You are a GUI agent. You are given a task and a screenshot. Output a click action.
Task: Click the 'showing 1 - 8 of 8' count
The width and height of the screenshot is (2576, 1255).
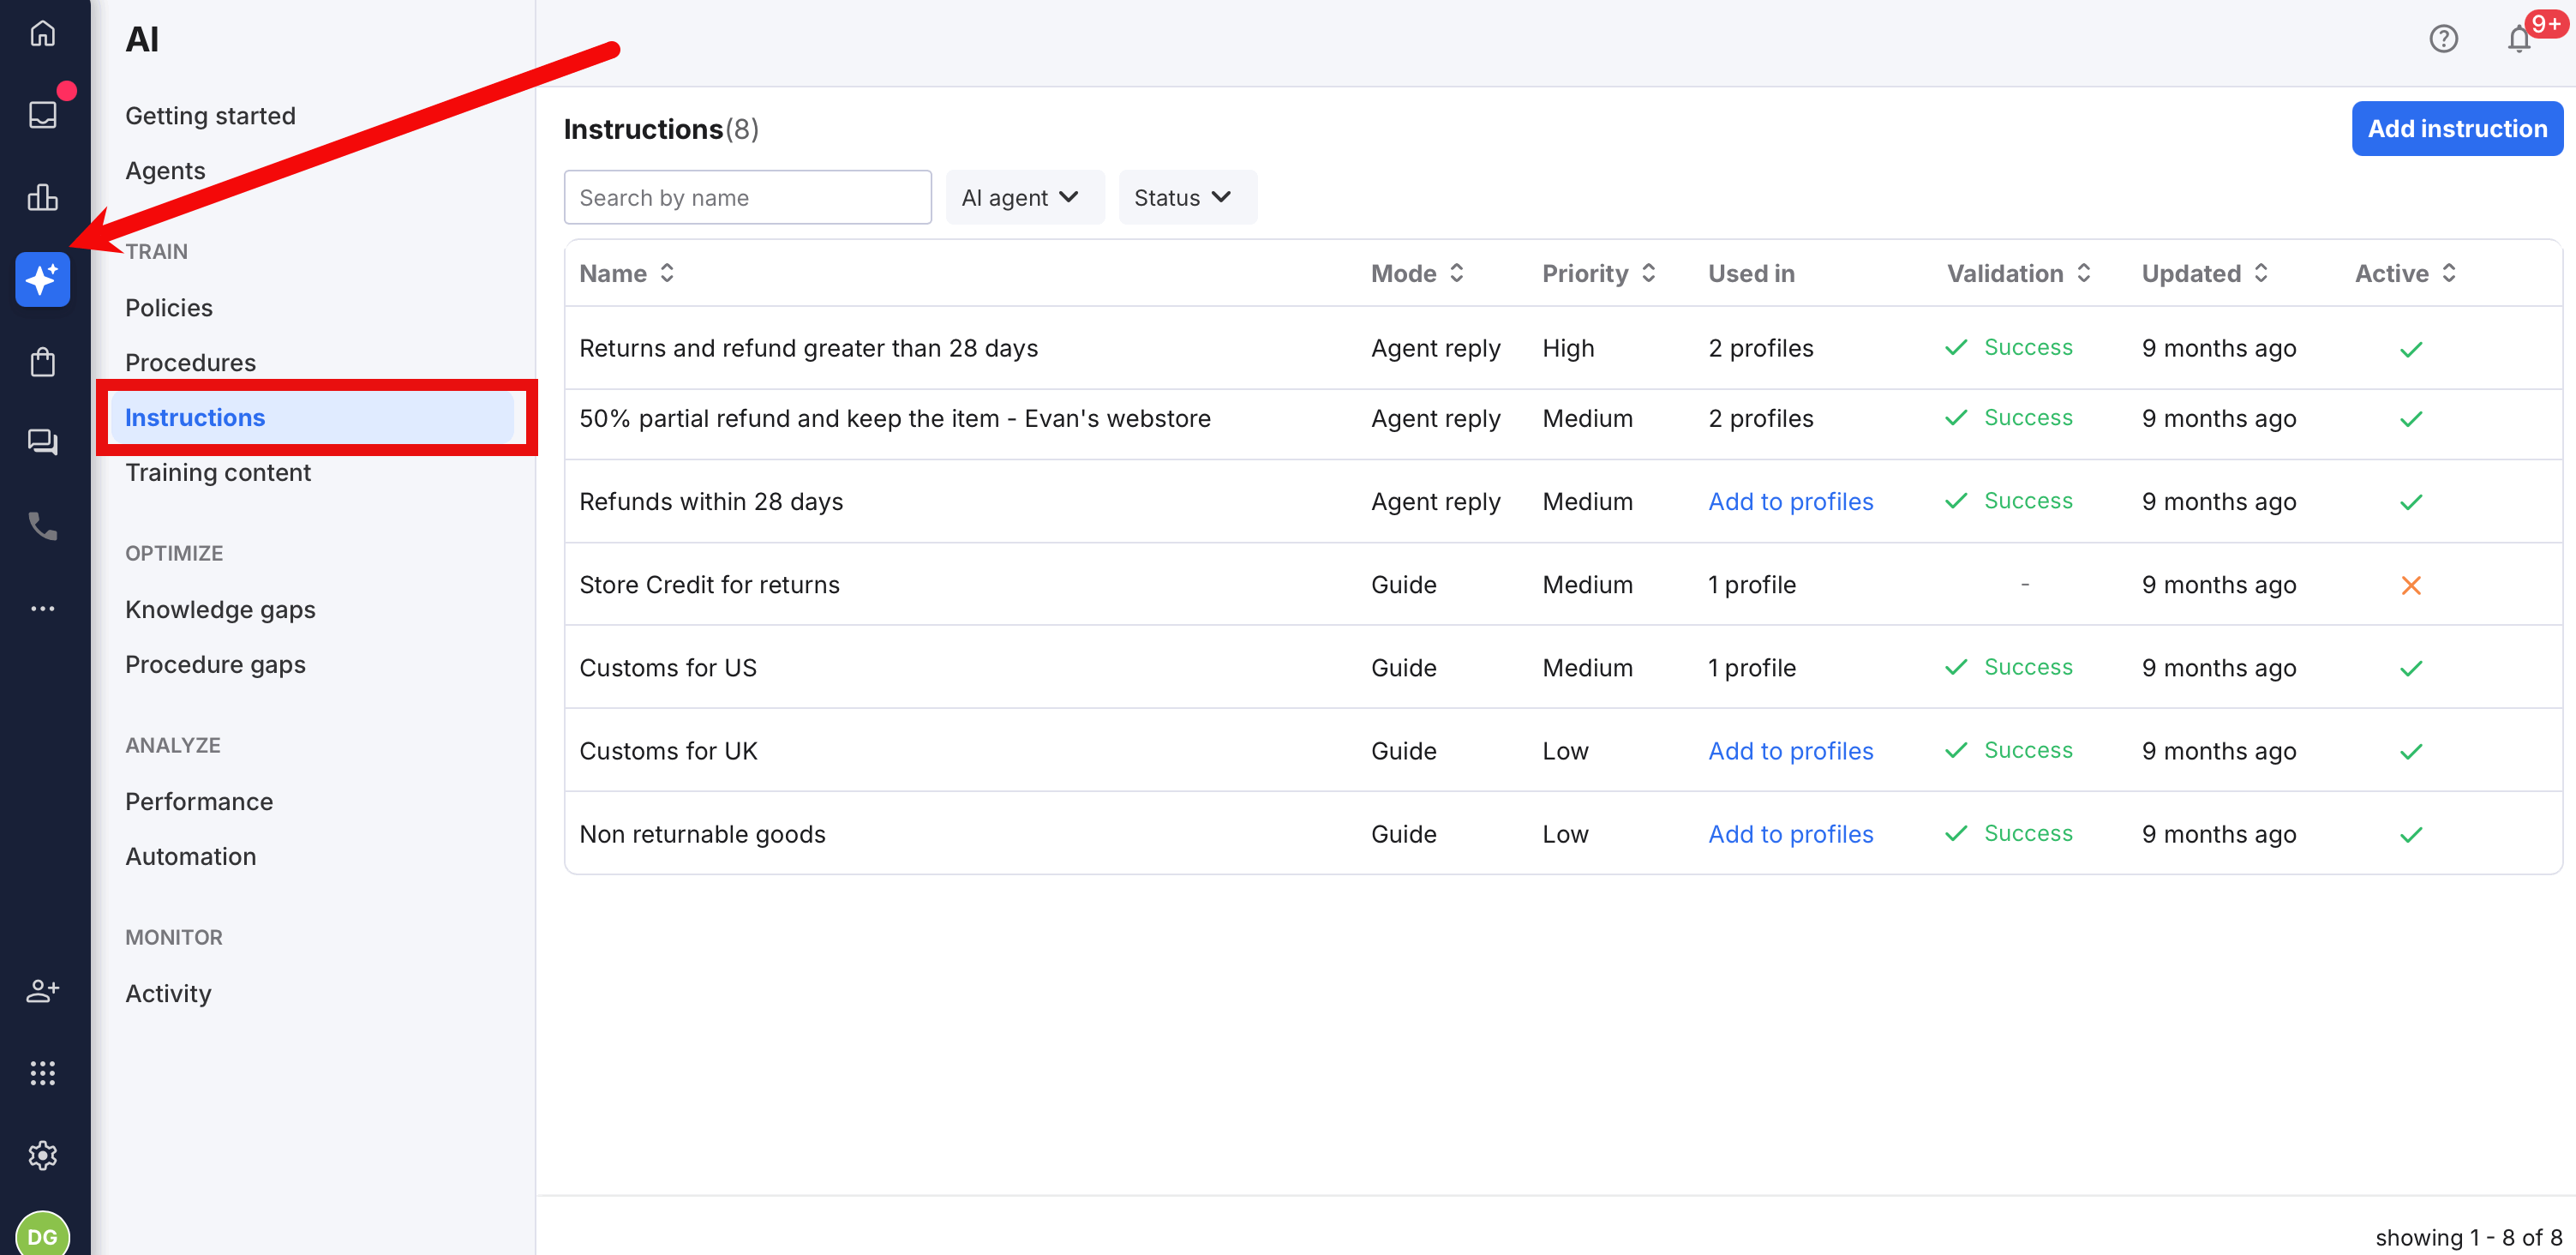tap(2468, 1237)
